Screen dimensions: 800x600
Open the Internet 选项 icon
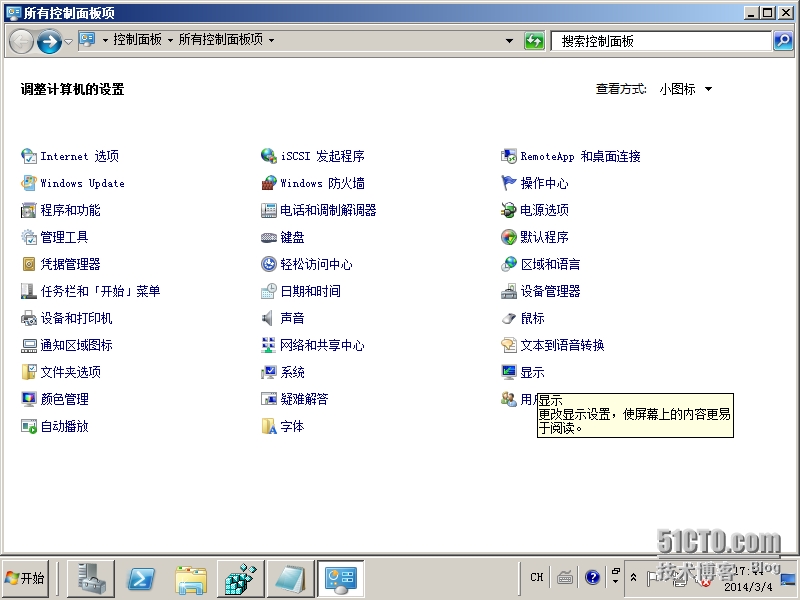[29, 156]
